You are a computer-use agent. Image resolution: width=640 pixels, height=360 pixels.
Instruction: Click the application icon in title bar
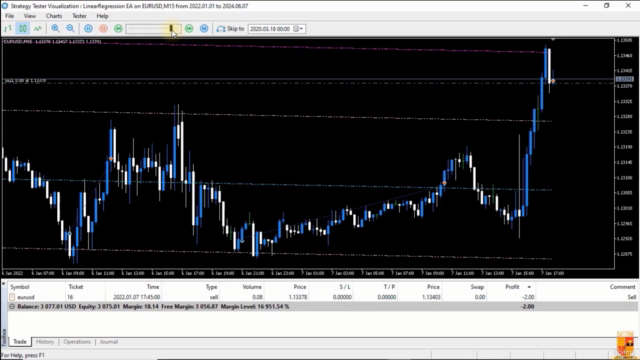(5, 6)
